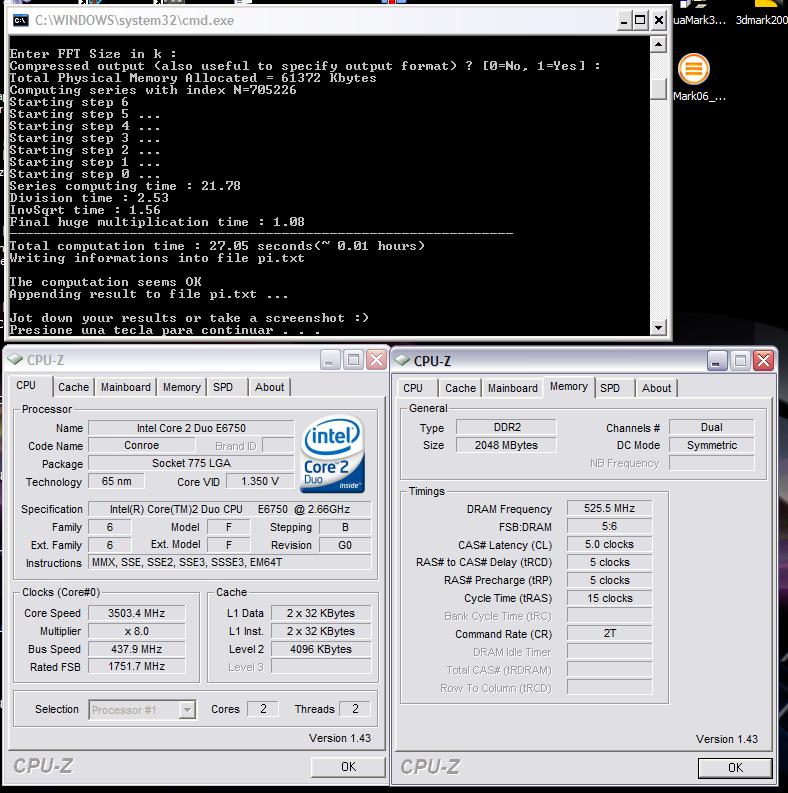Click the Core Speed value 3503.4 MHz
Viewport: 788px width, 793px height.
(137, 613)
